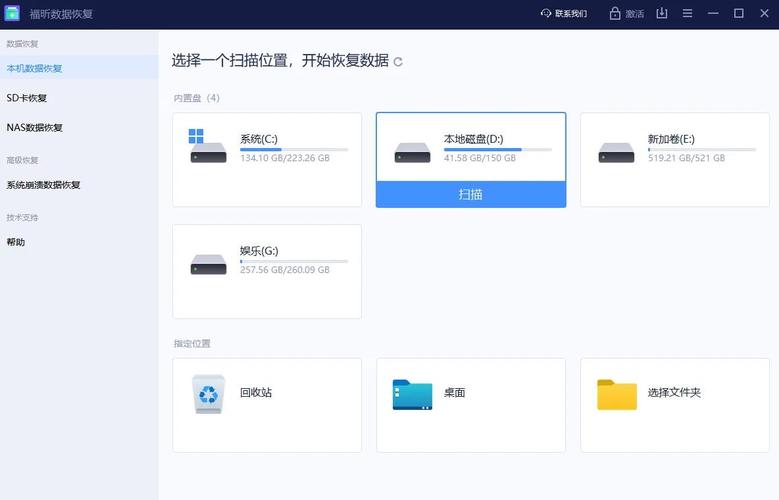Open 联系我们 contact support
This screenshot has width=779, height=500.
click(x=564, y=13)
